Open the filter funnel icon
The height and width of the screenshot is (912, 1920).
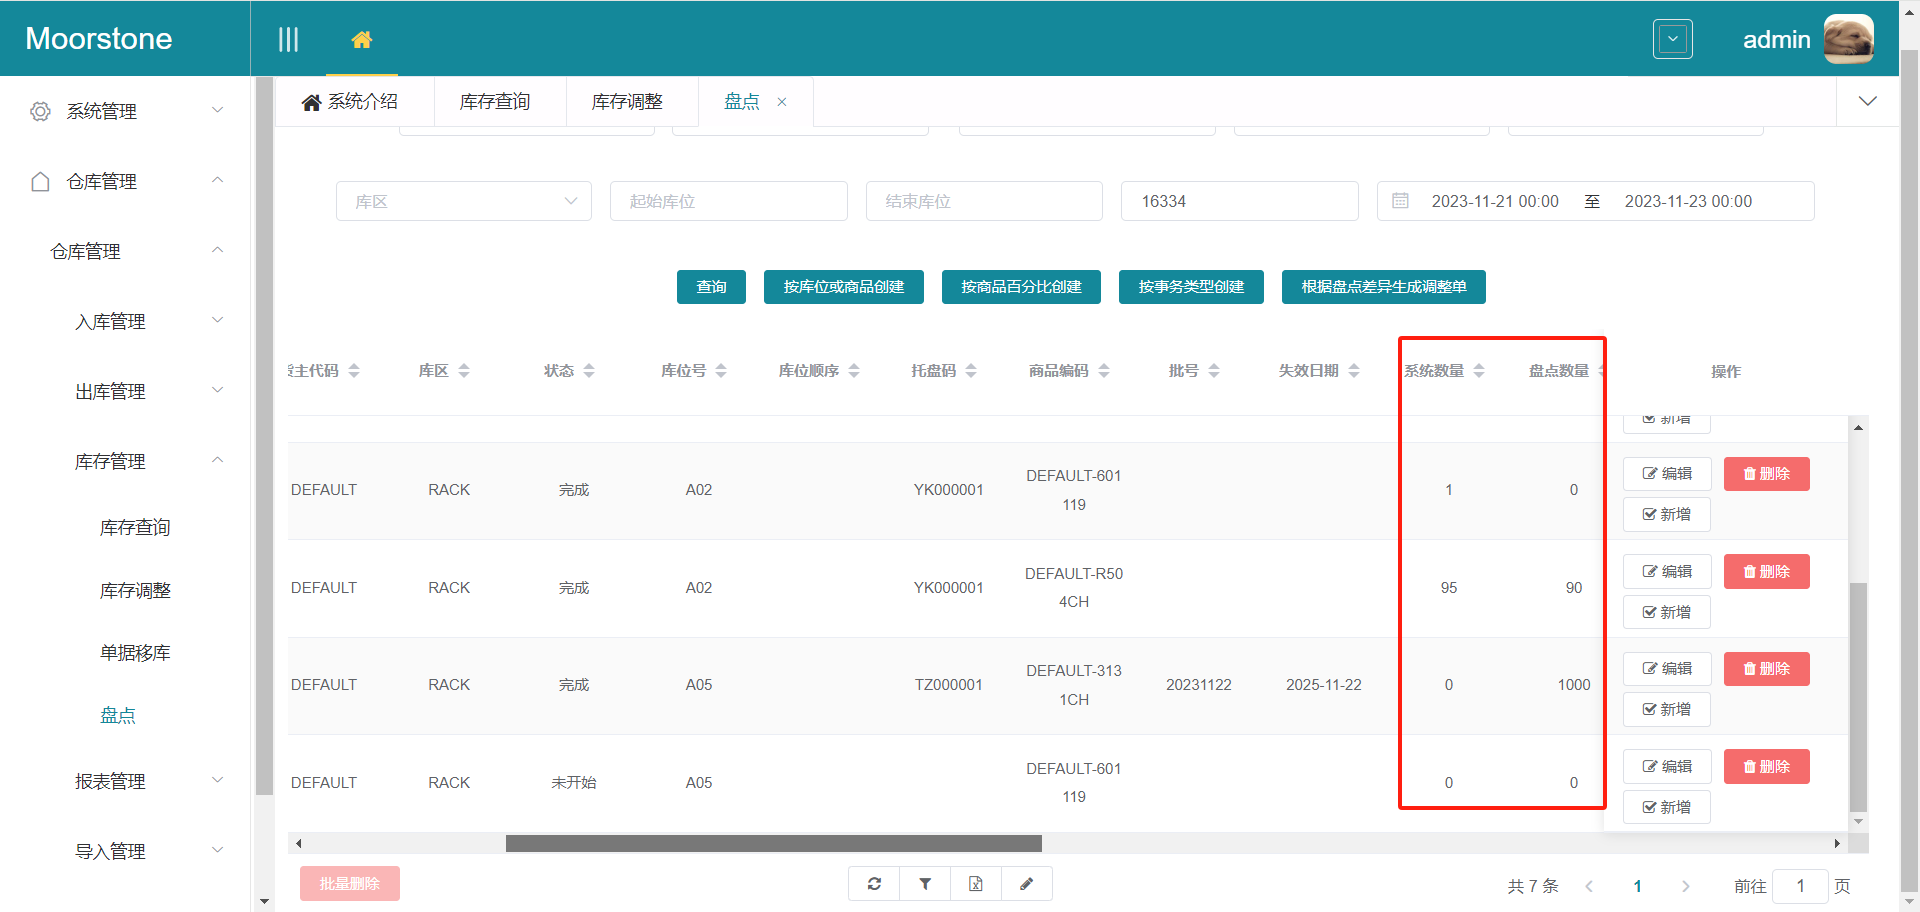tap(925, 884)
